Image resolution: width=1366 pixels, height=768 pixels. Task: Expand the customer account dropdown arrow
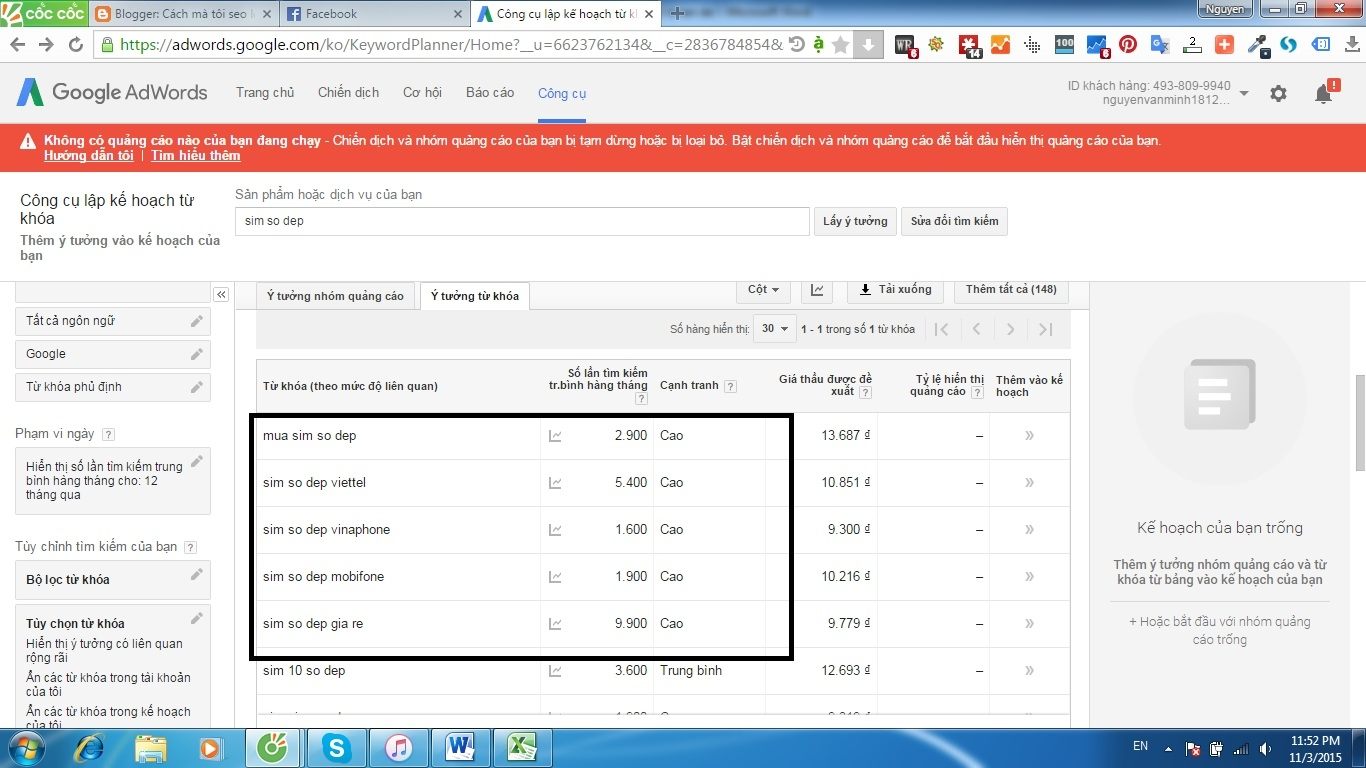click(x=1244, y=93)
